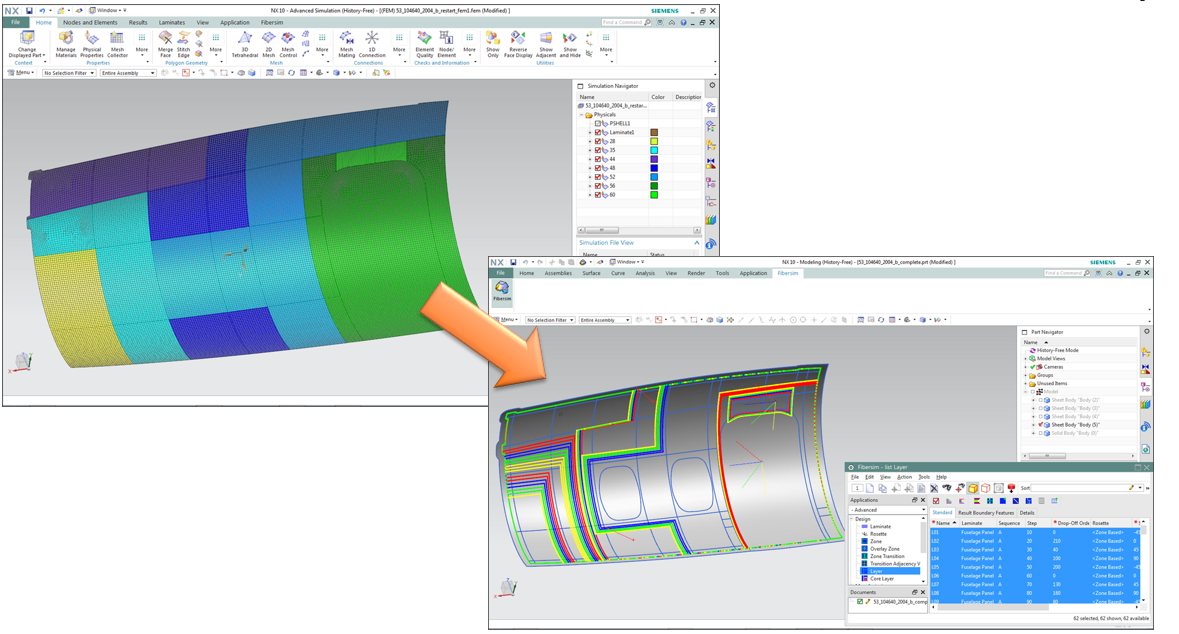Expand Groups in Part Navigator

1026,375
